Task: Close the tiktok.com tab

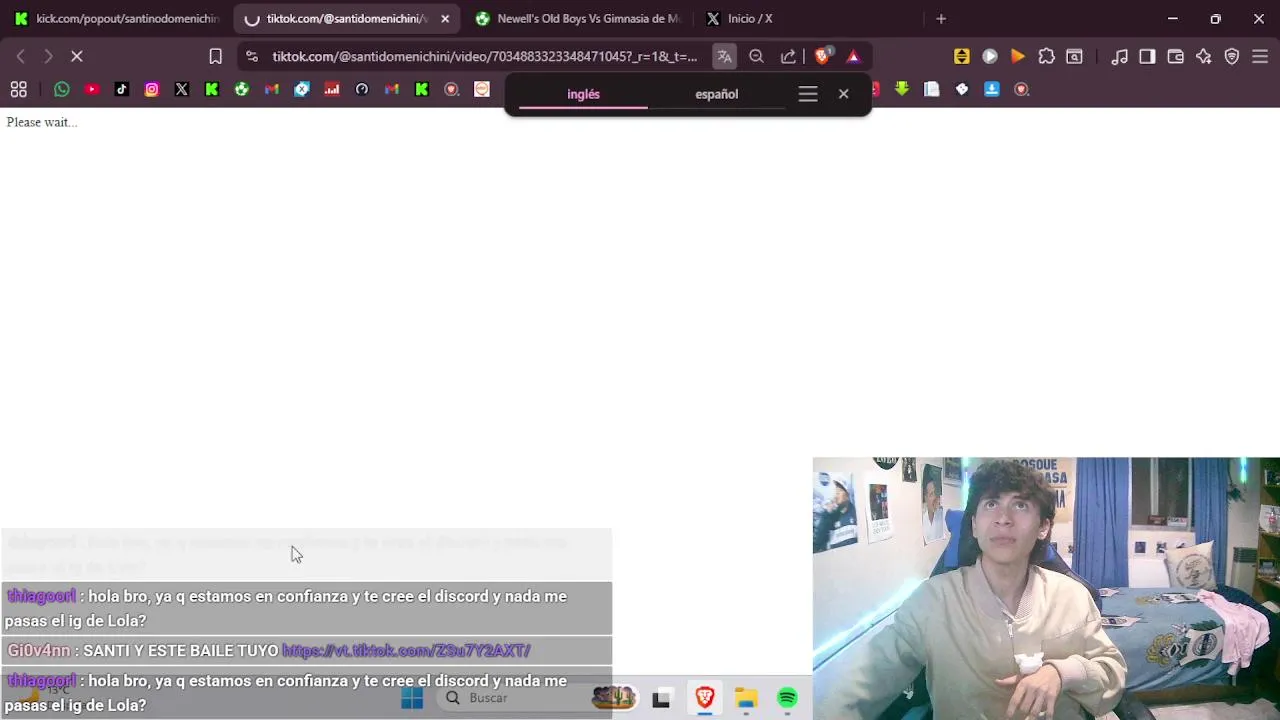Action: (445, 19)
